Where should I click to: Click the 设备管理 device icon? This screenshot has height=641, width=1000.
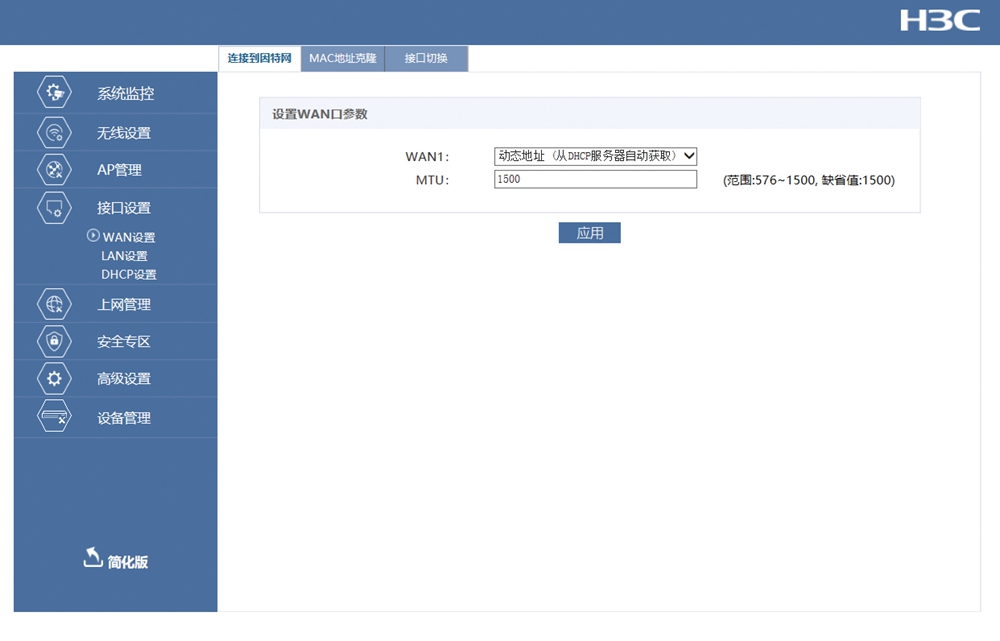click(54, 417)
